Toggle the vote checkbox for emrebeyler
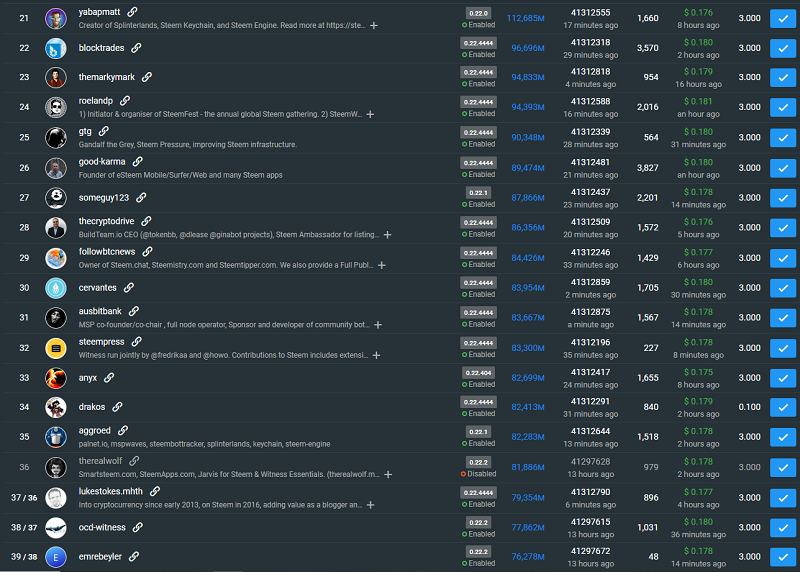Viewport: 800px width, 572px height. [781, 557]
